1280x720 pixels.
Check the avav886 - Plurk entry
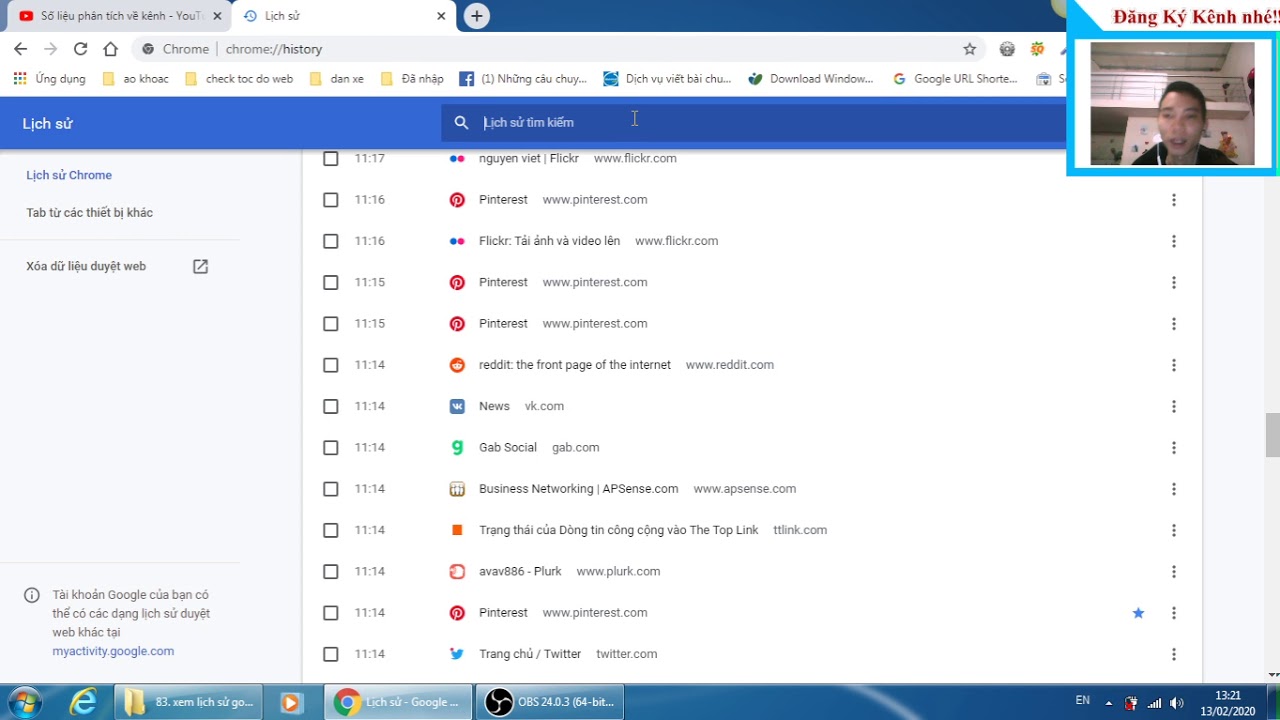pos(331,571)
